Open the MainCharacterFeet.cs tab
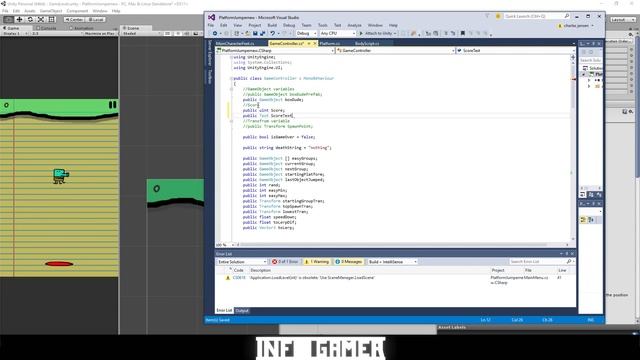The height and width of the screenshot is (360, 640). point(235,43)
